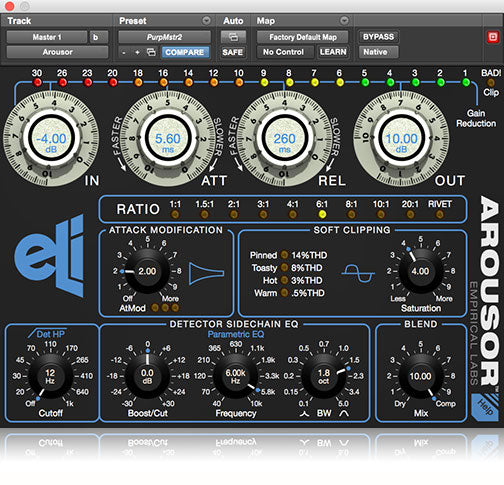Image resolution: width=504 pixels, height=485 pixels.
Task: Select the 6:1 ratio
Action: pyautogui.click(x=322, y=214)
